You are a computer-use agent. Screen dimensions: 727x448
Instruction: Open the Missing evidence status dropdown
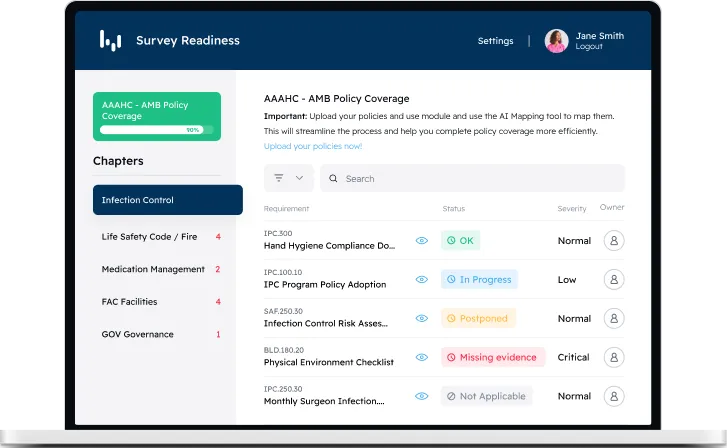tap(493, 357)
